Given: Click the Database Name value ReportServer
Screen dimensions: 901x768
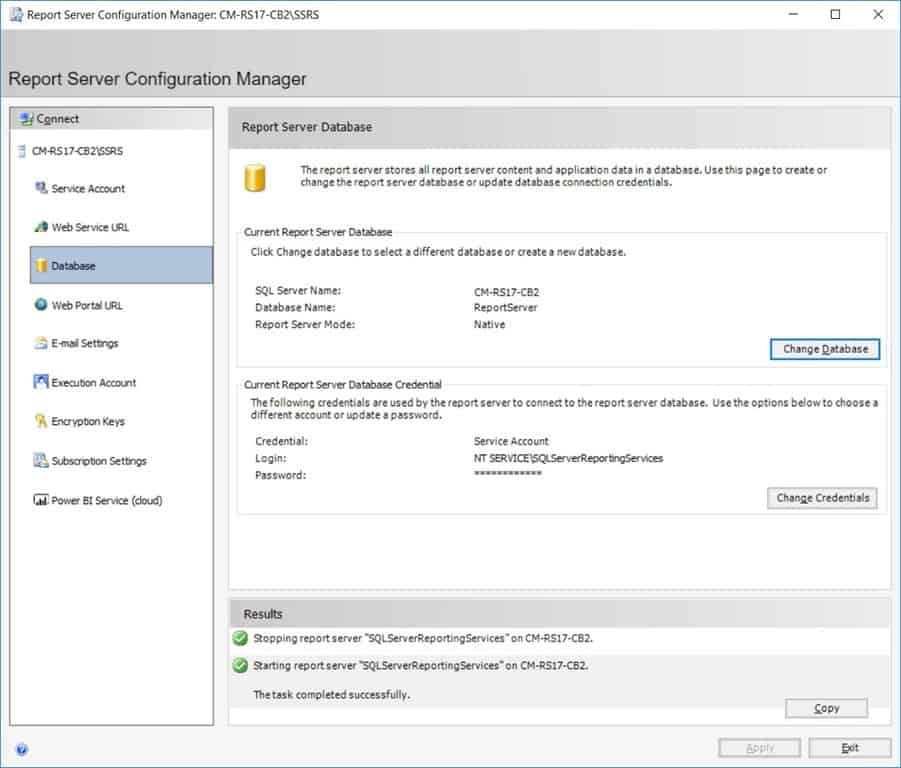Looking at the screenshot, I should (x=505, y=308).
